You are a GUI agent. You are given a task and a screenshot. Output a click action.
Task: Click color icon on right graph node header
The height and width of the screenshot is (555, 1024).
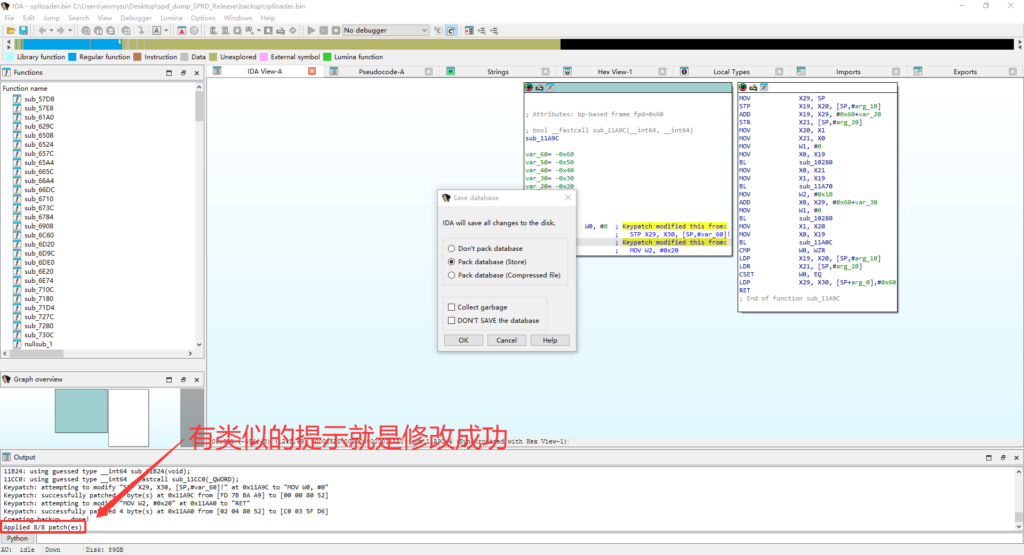coord(743,87)
